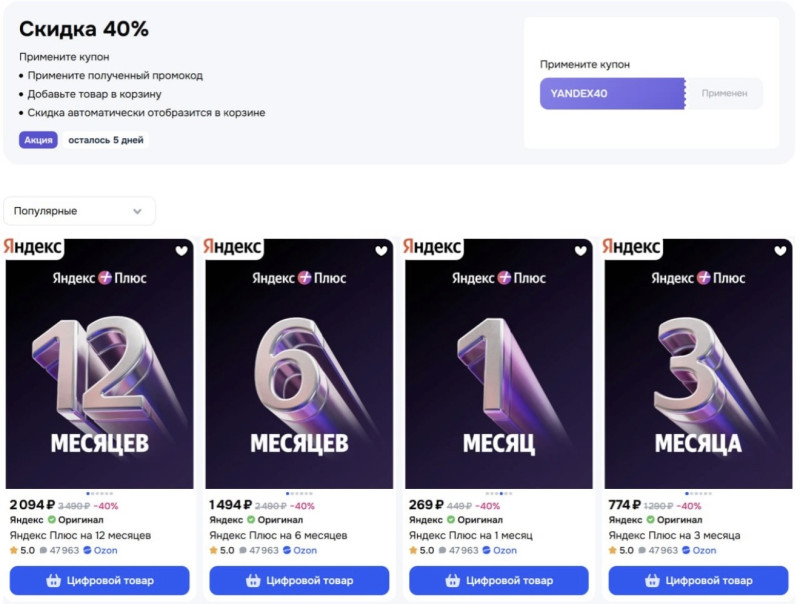Open Яндекс Плюс на 6 месяцев title link

[279, 535]
